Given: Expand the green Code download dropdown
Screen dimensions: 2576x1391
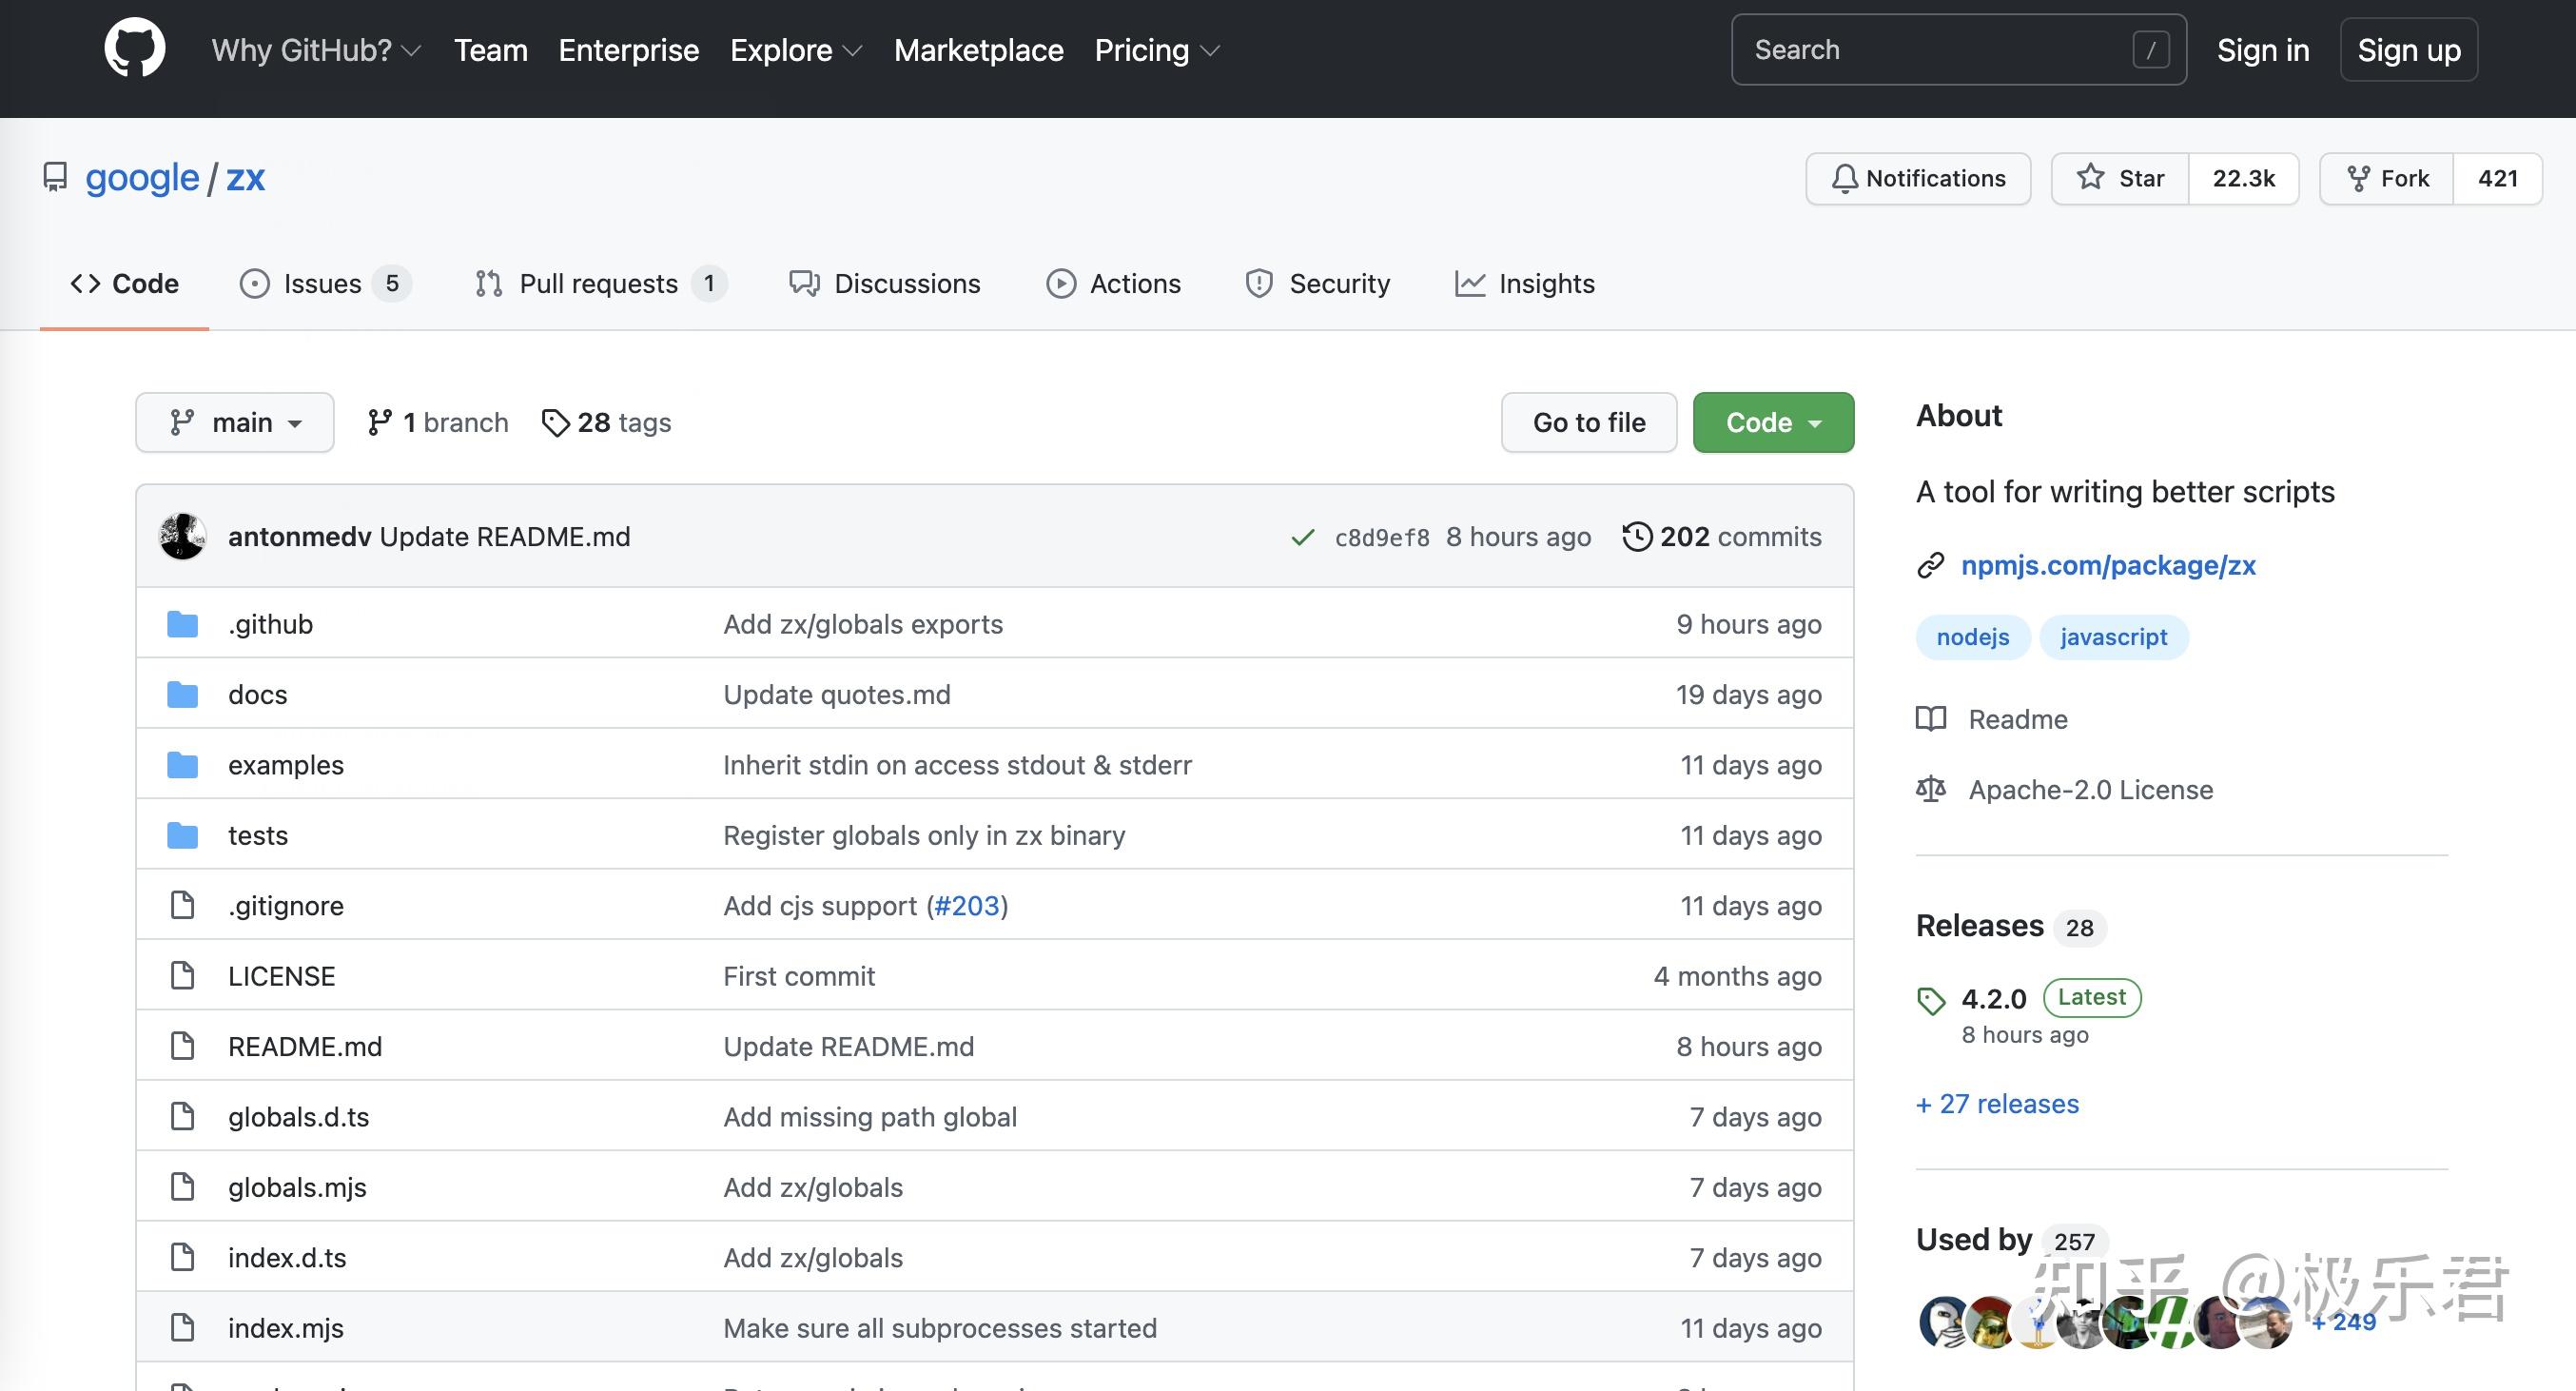Looking at the screenshot, I should point(1772,422).
